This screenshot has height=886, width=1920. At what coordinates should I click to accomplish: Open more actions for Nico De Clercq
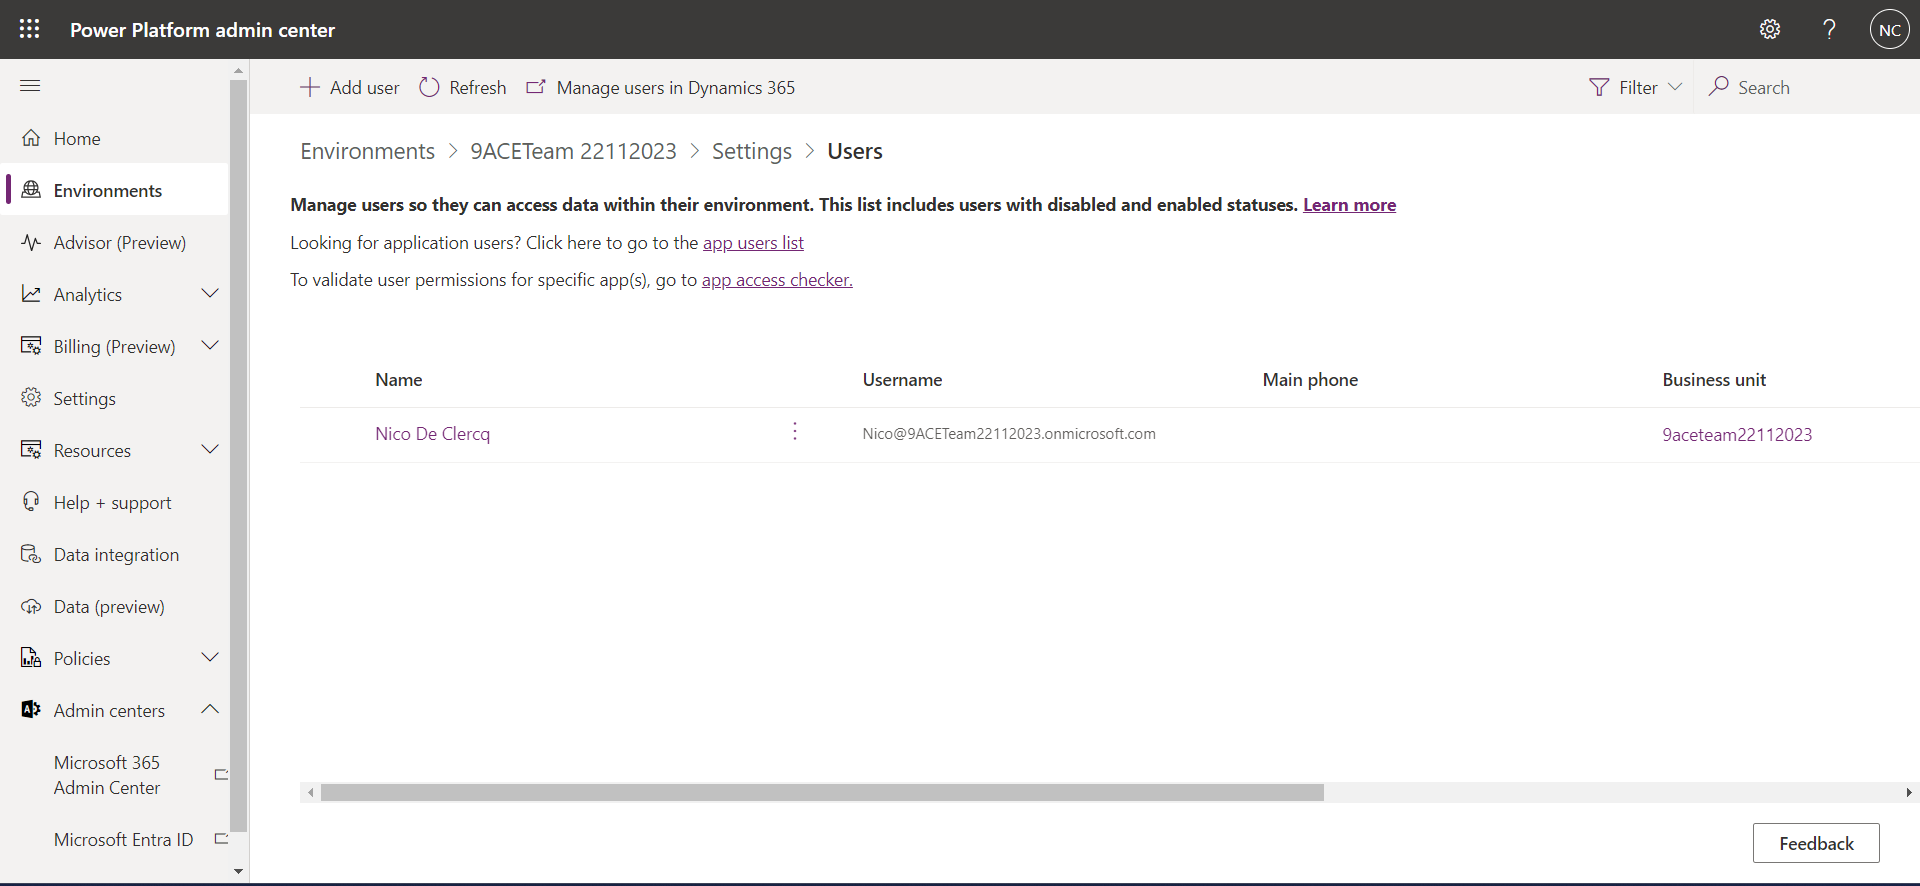(795, 431)
